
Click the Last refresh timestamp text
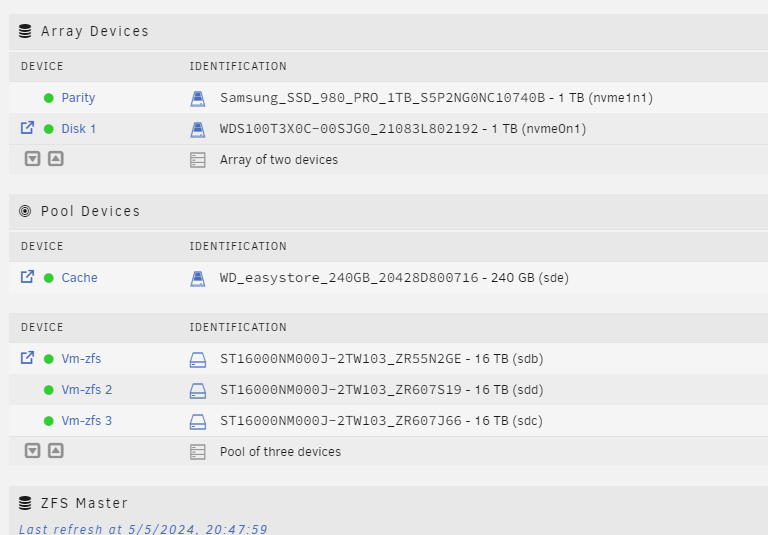coord(143,529)
